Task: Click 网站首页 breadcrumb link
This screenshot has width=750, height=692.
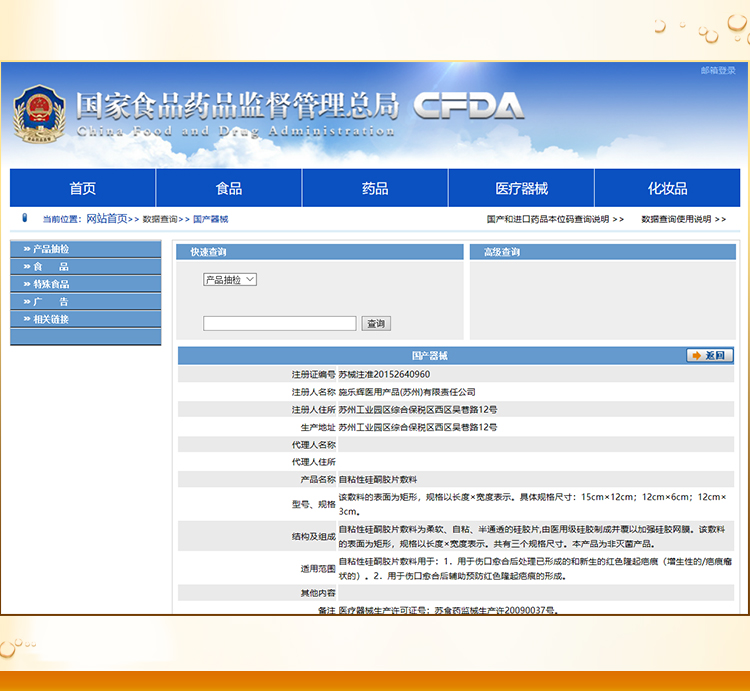Action: [x=106, y=219]
